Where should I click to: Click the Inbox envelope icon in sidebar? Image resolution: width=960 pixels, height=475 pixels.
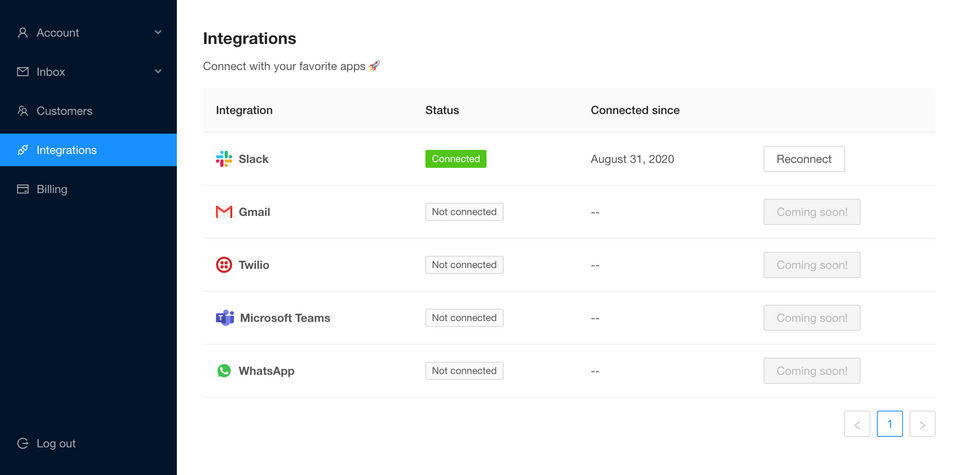tap(23, 72)
